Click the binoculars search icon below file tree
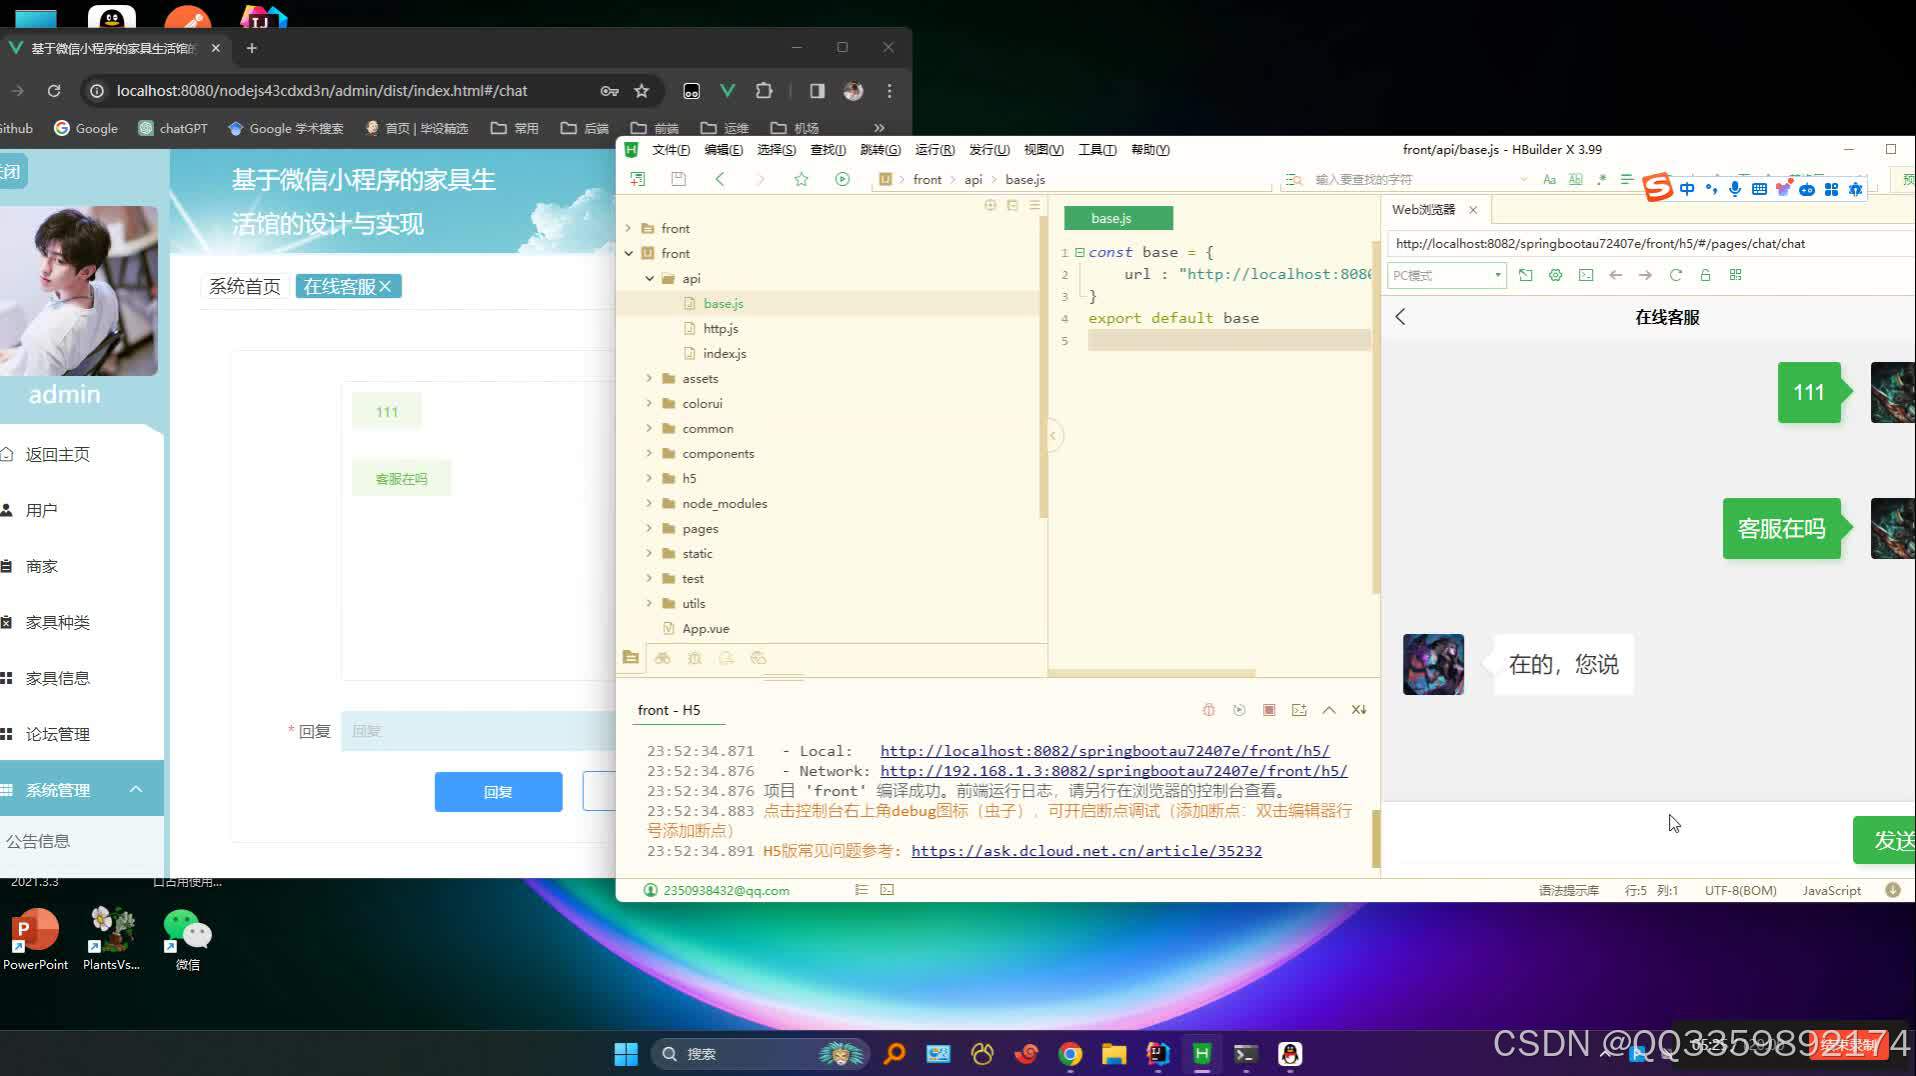Screen dimensions: 1916x1076 (662, 658)
